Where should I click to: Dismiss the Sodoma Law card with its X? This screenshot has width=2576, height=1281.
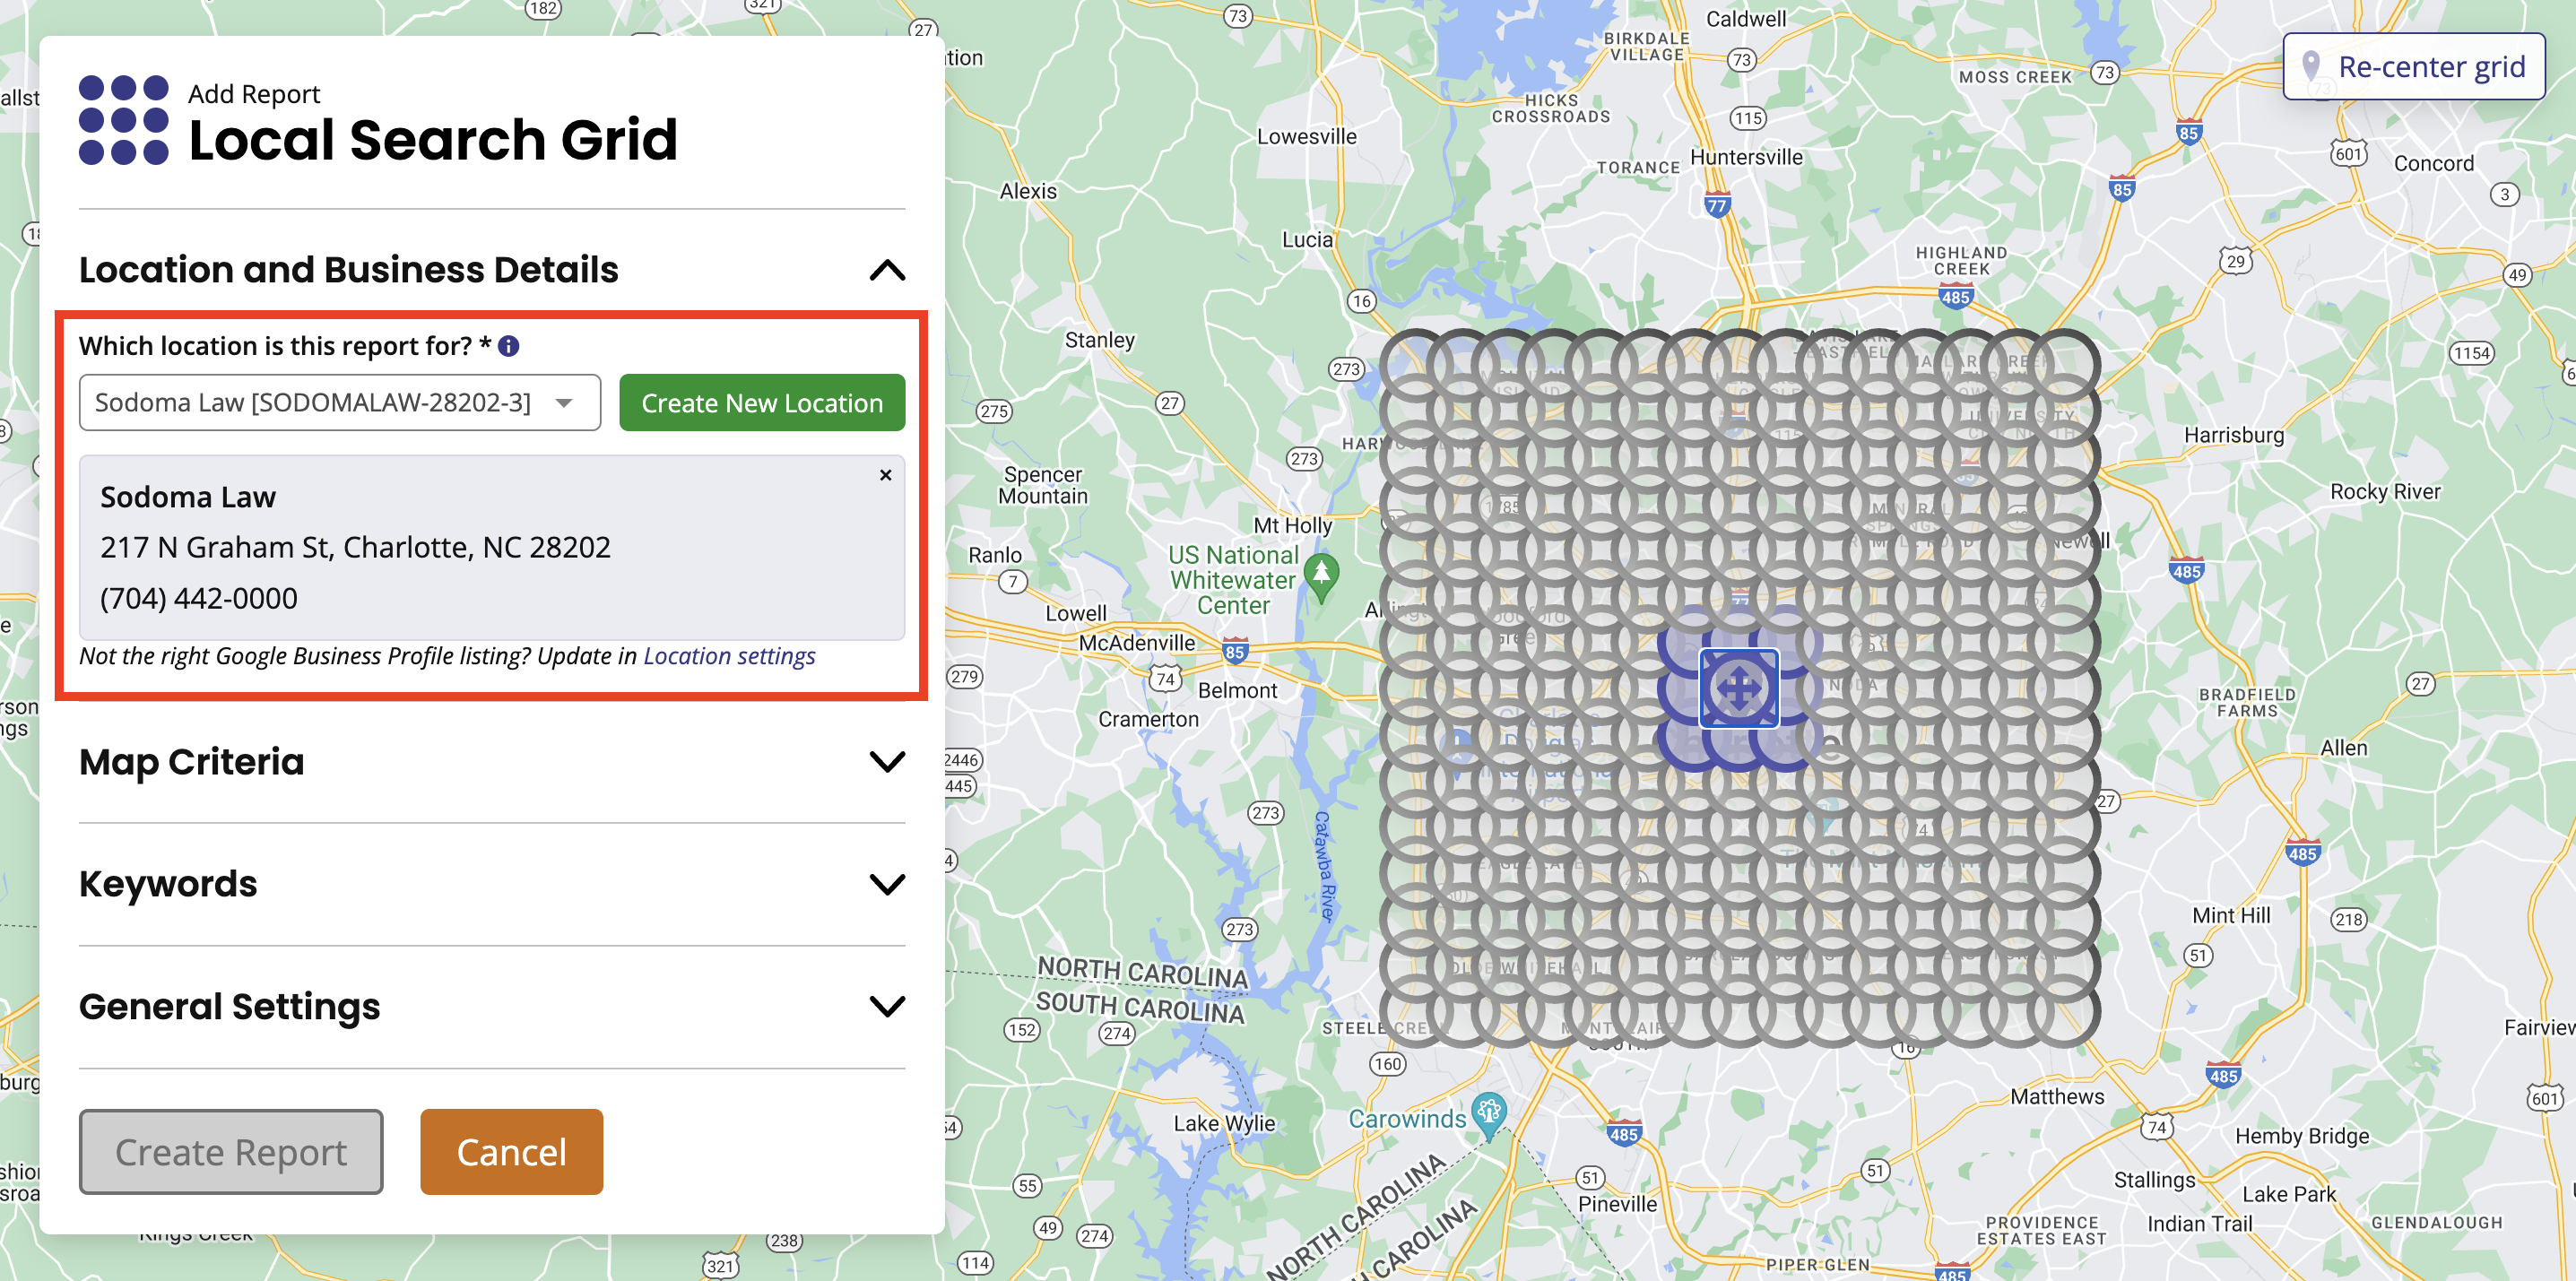point(885,475)
